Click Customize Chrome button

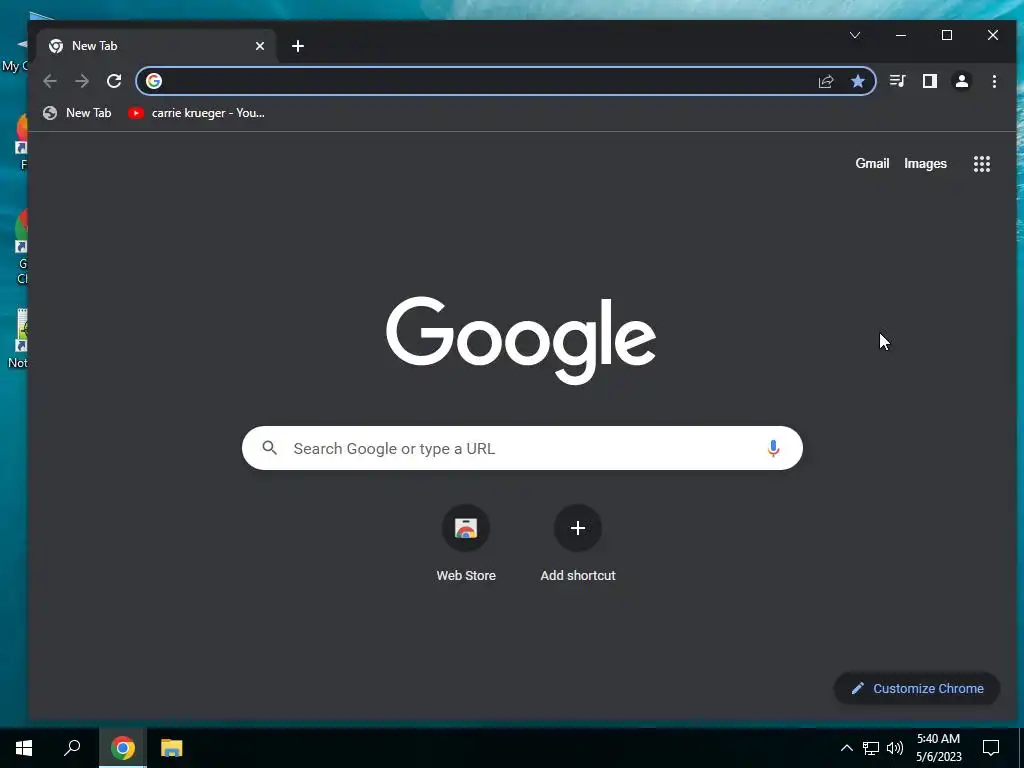click(917, 688)
